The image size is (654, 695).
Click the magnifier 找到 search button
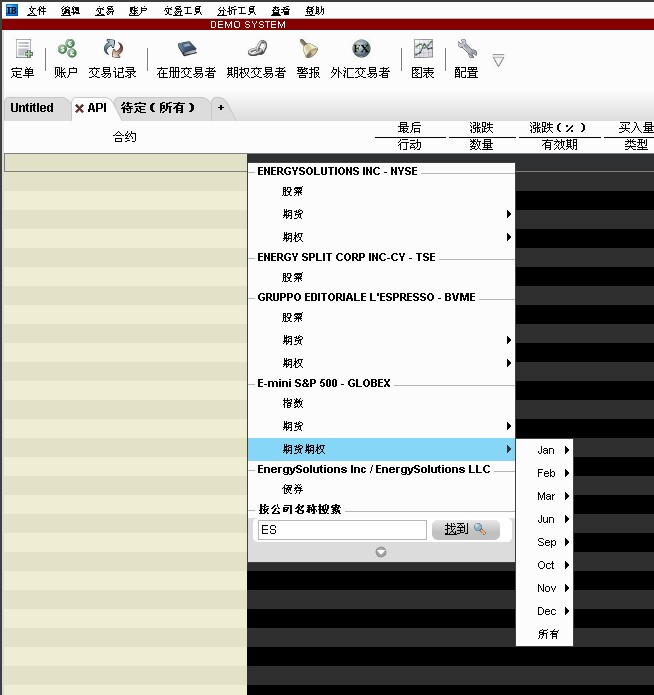(x=466, y=529)
